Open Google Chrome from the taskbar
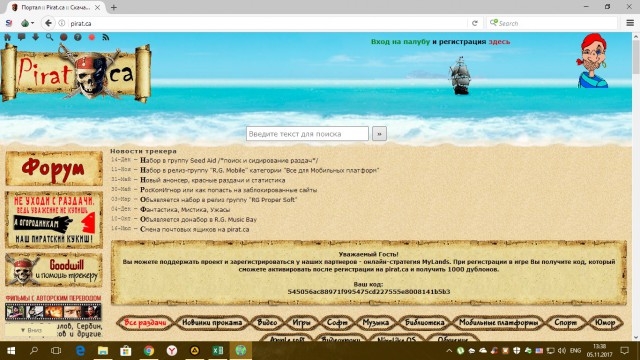The image size is (640, 360). point(149,351)
